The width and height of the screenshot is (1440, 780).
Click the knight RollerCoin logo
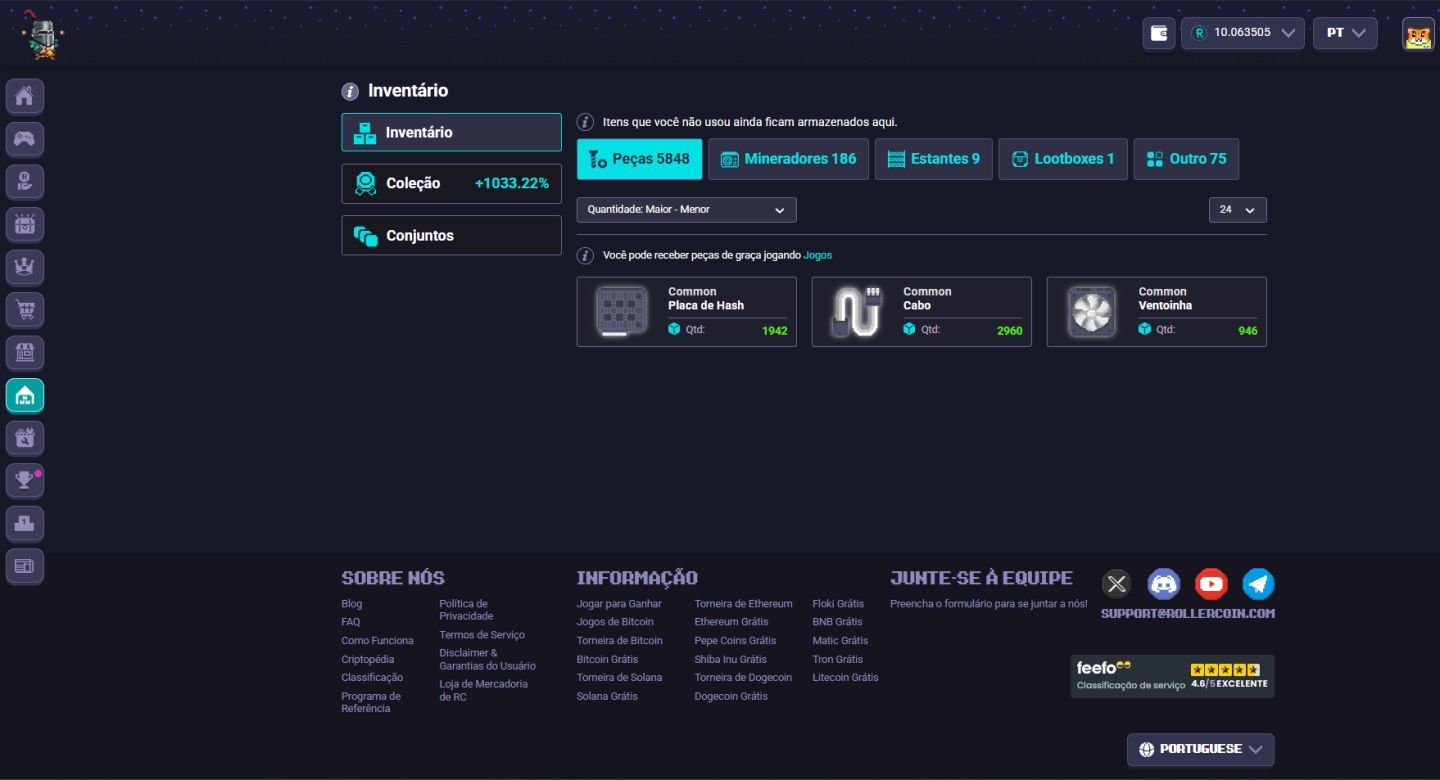tap(41, 37)
